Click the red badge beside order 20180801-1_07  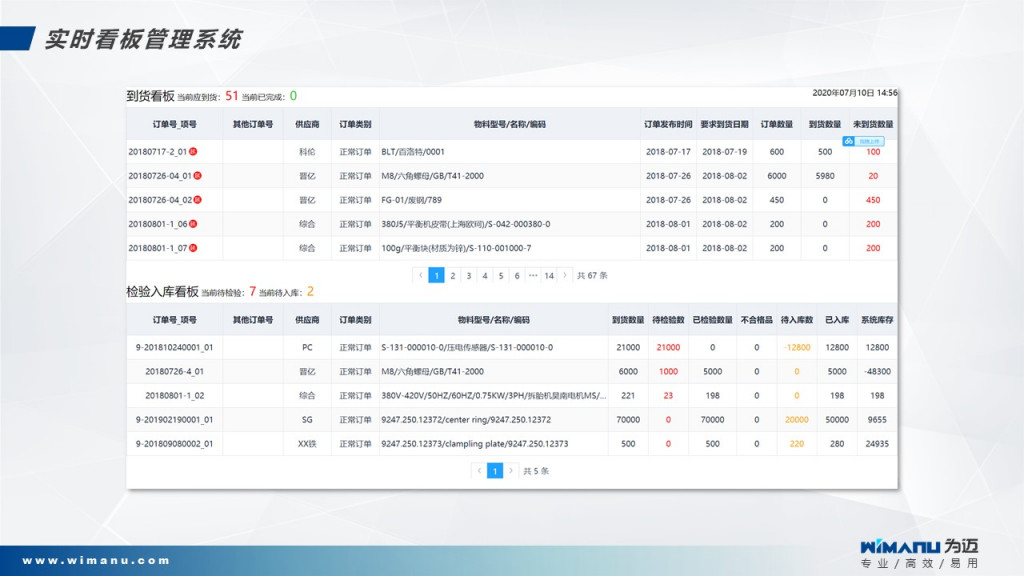tap(193, 248)
